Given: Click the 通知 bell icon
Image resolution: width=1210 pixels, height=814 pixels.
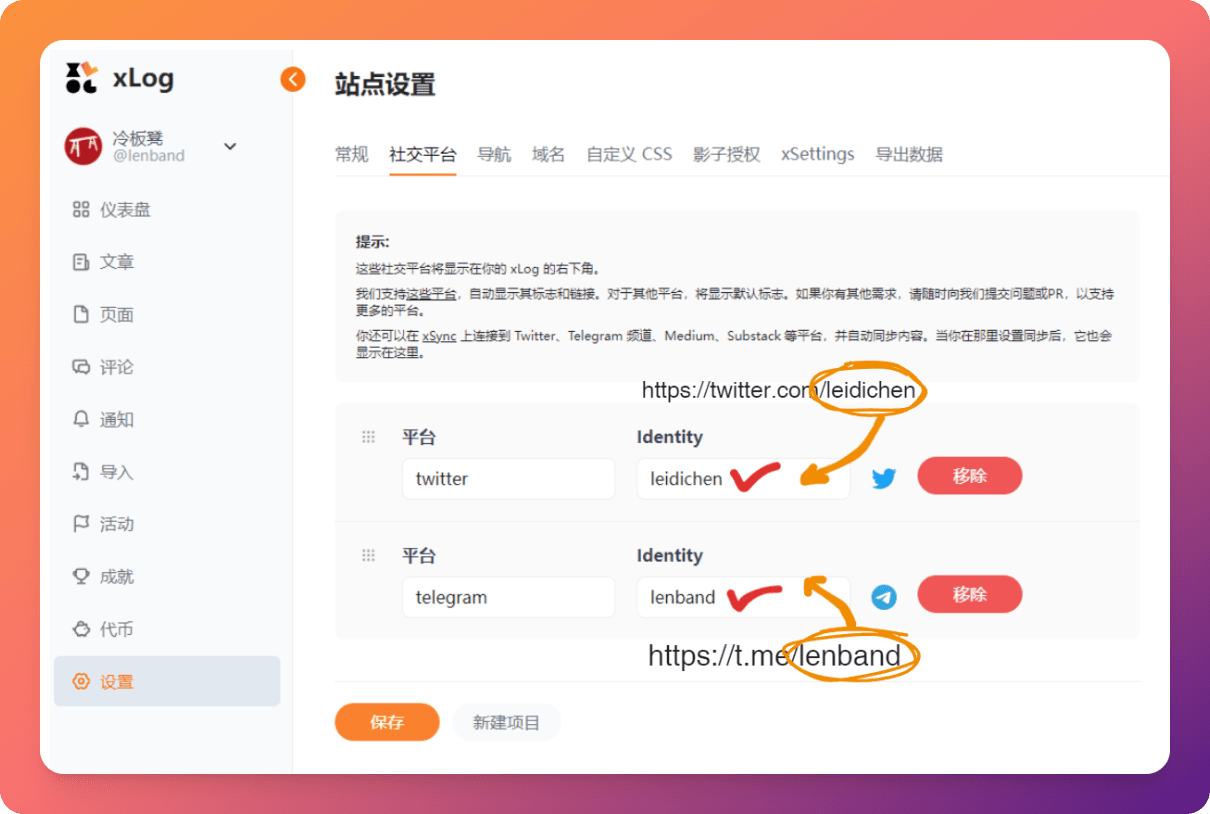Looking at the screenshot, I should pyautogui.click(x=81, y=420).
